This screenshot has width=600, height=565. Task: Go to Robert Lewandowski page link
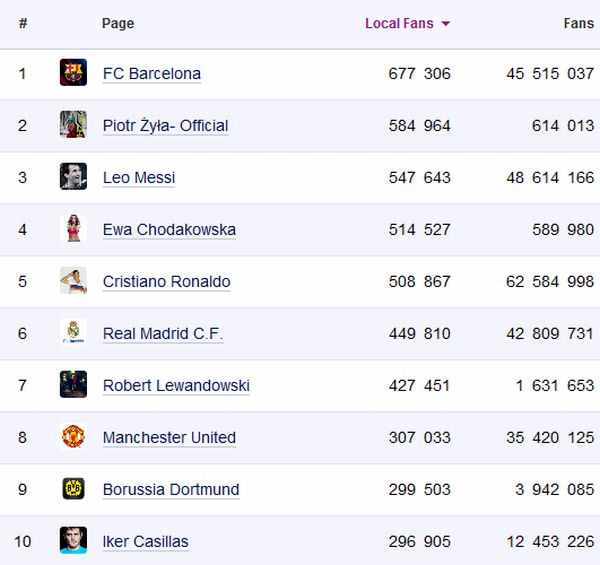pyautogui.click(x=176, y=386)
